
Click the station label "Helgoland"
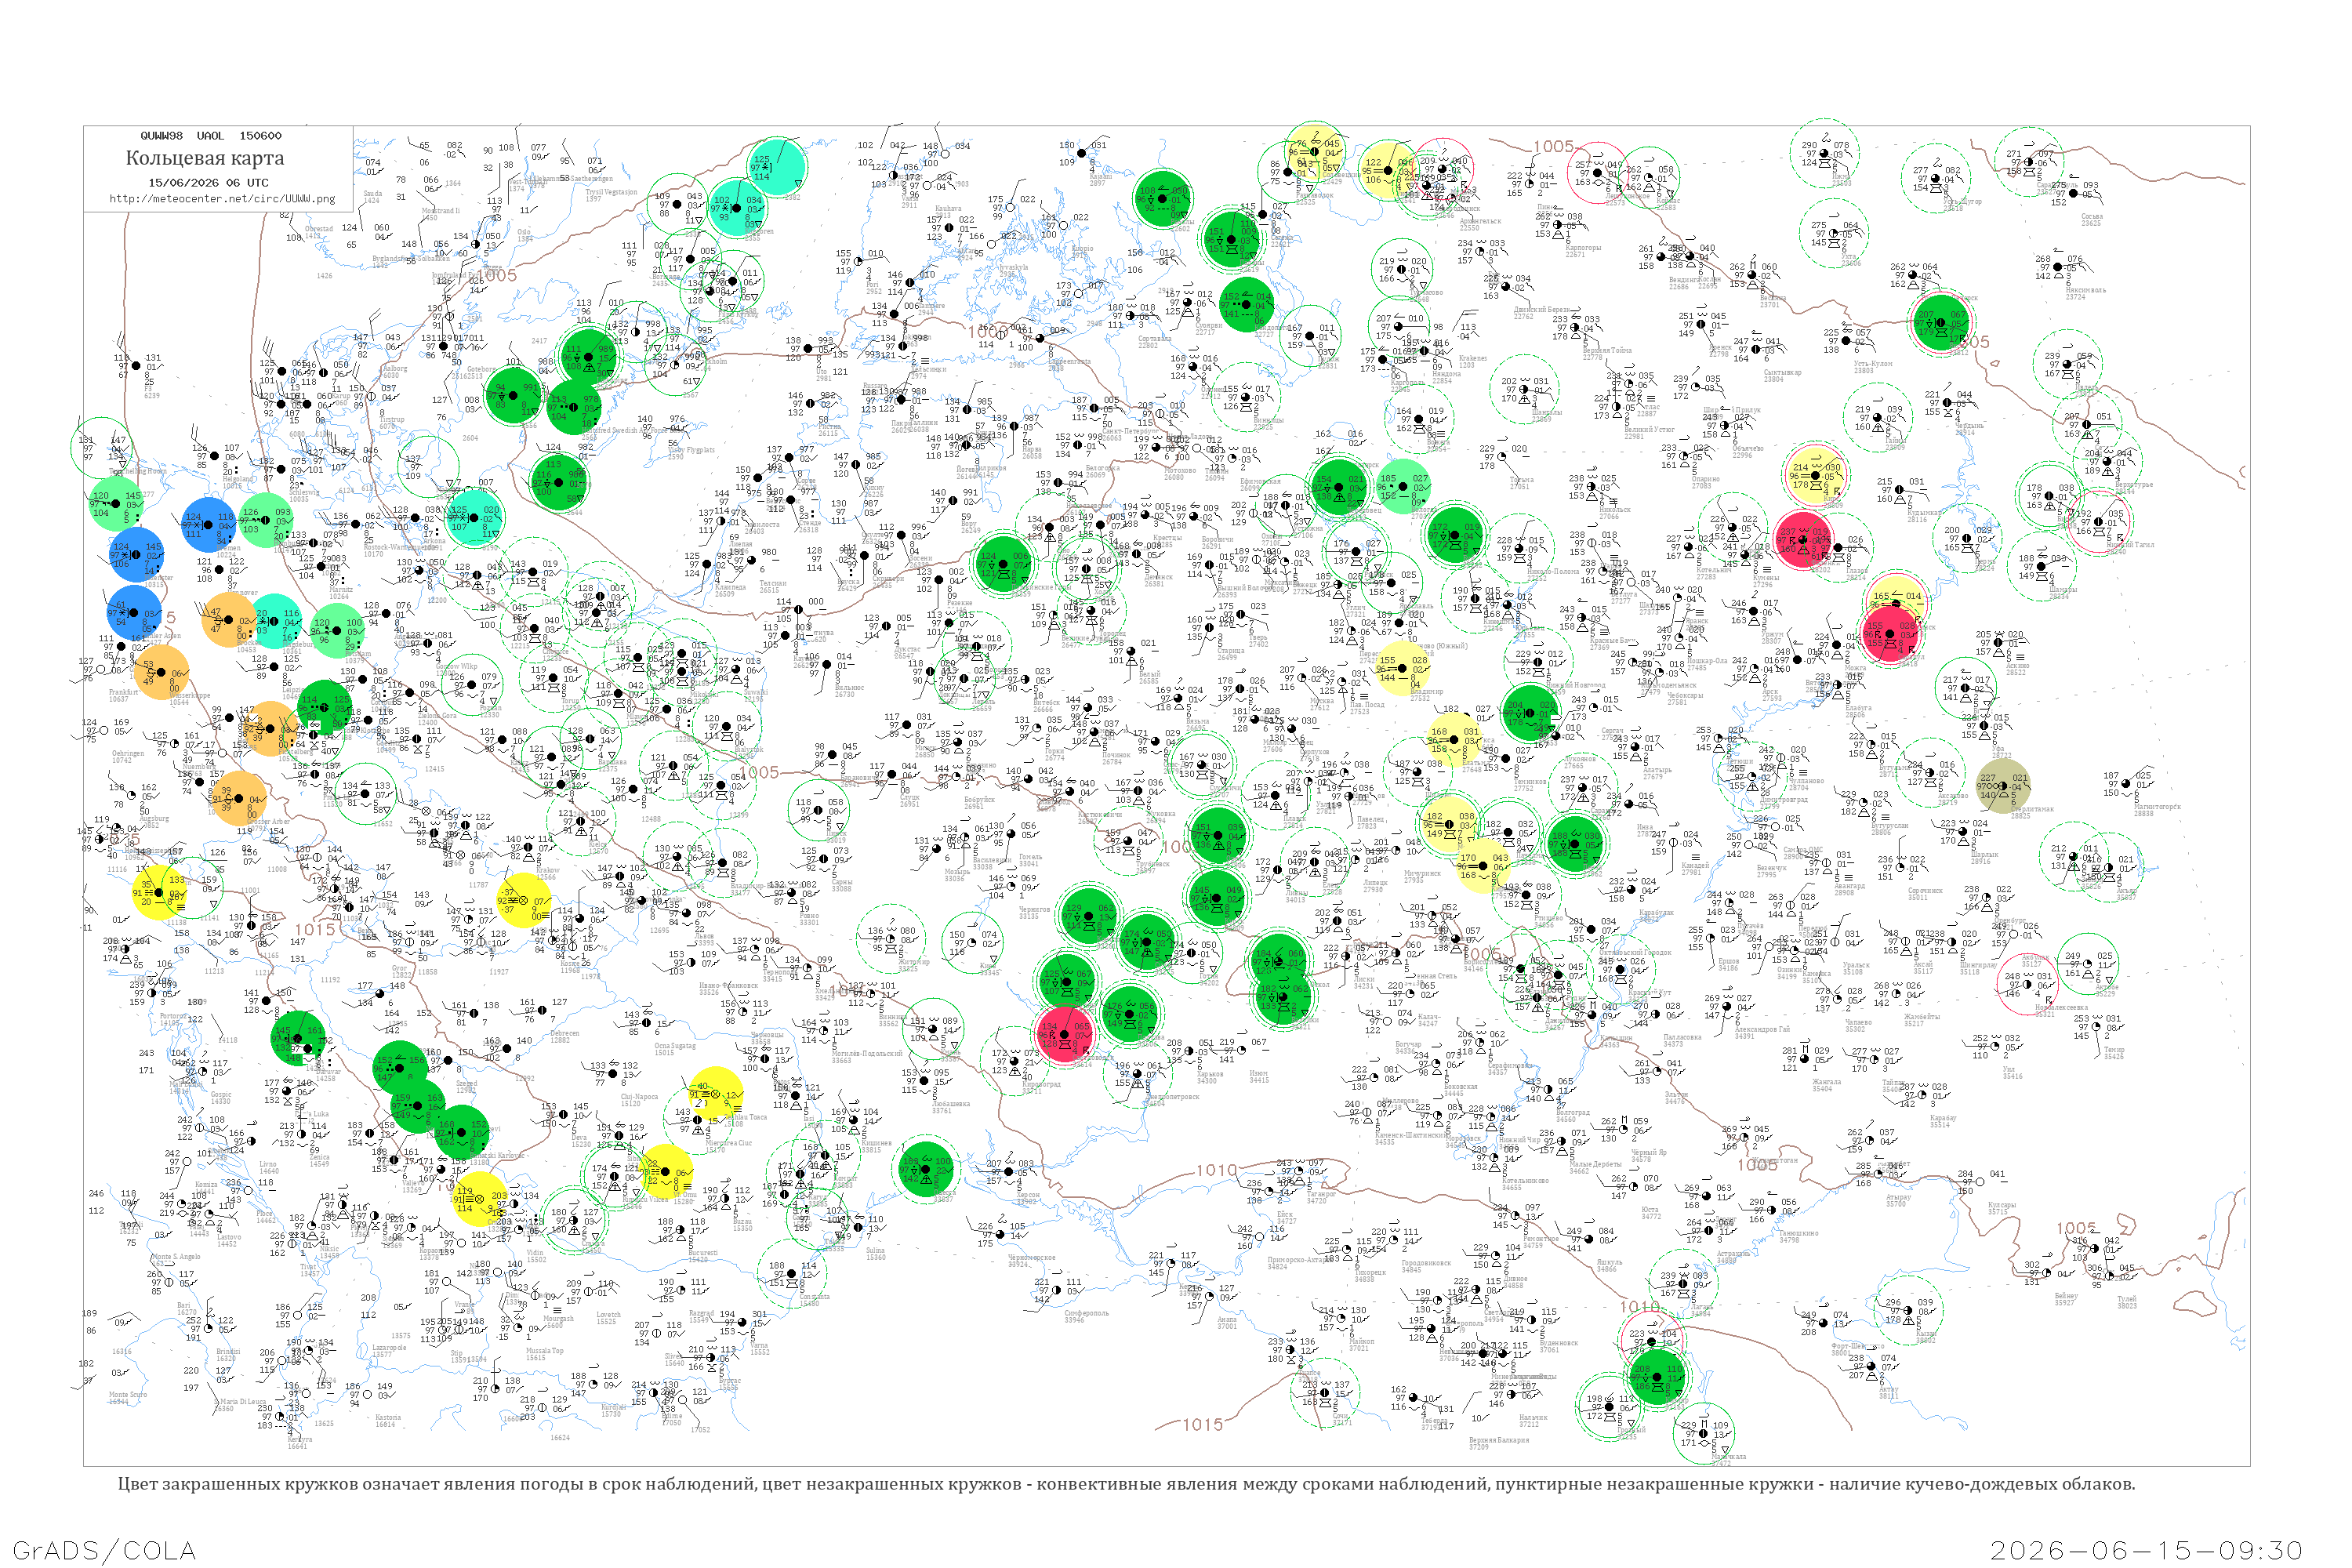coord(238,479)
